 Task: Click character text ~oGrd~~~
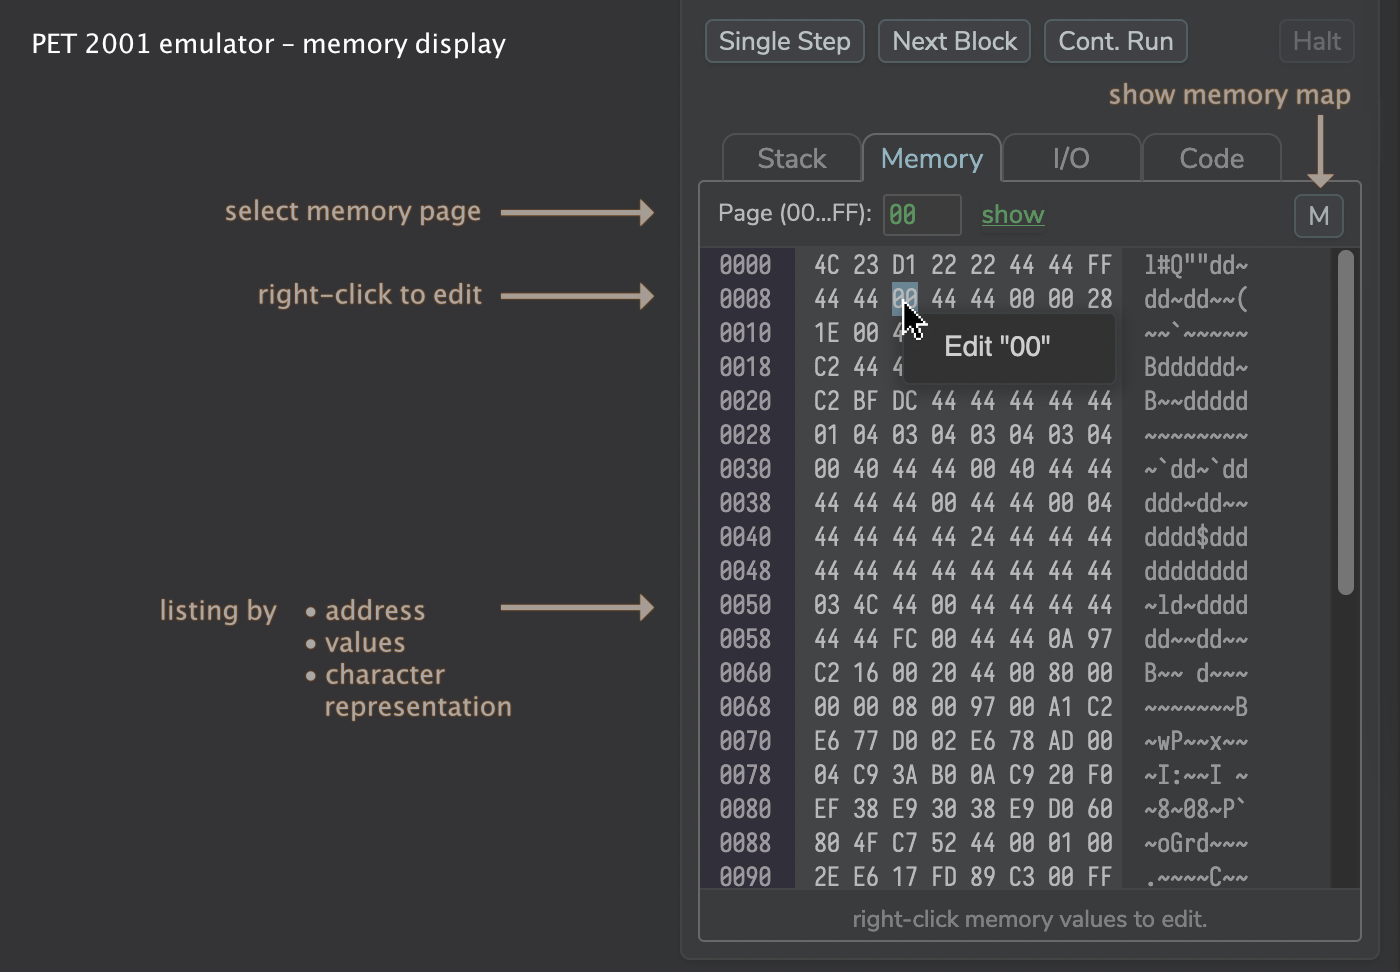coord(1196,843)
